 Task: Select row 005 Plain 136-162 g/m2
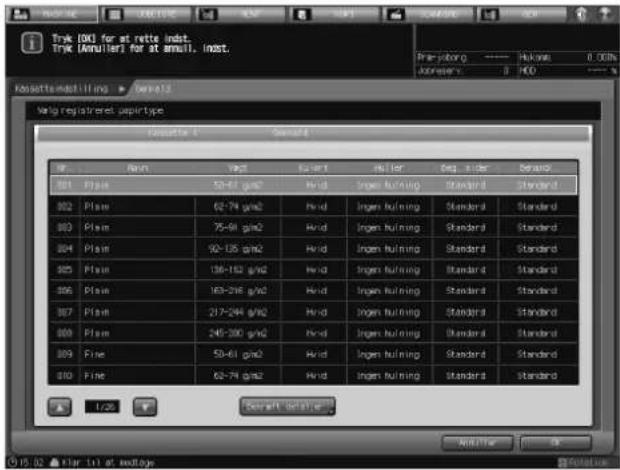(313, 270)
